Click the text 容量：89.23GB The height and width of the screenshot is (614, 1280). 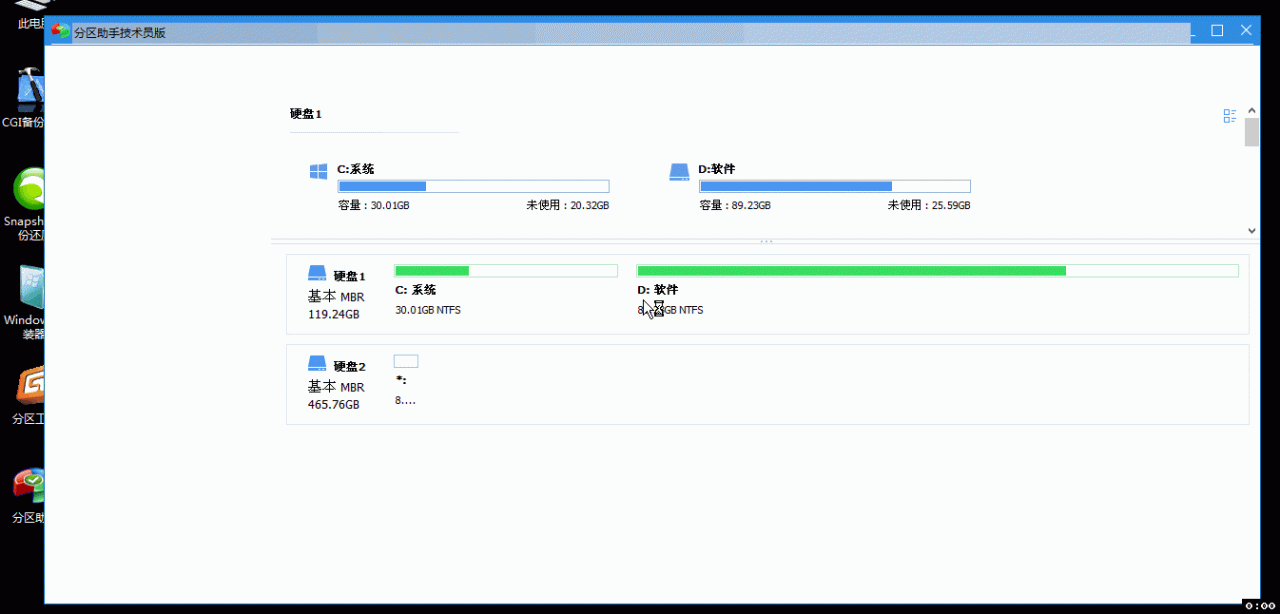[735, 206]
